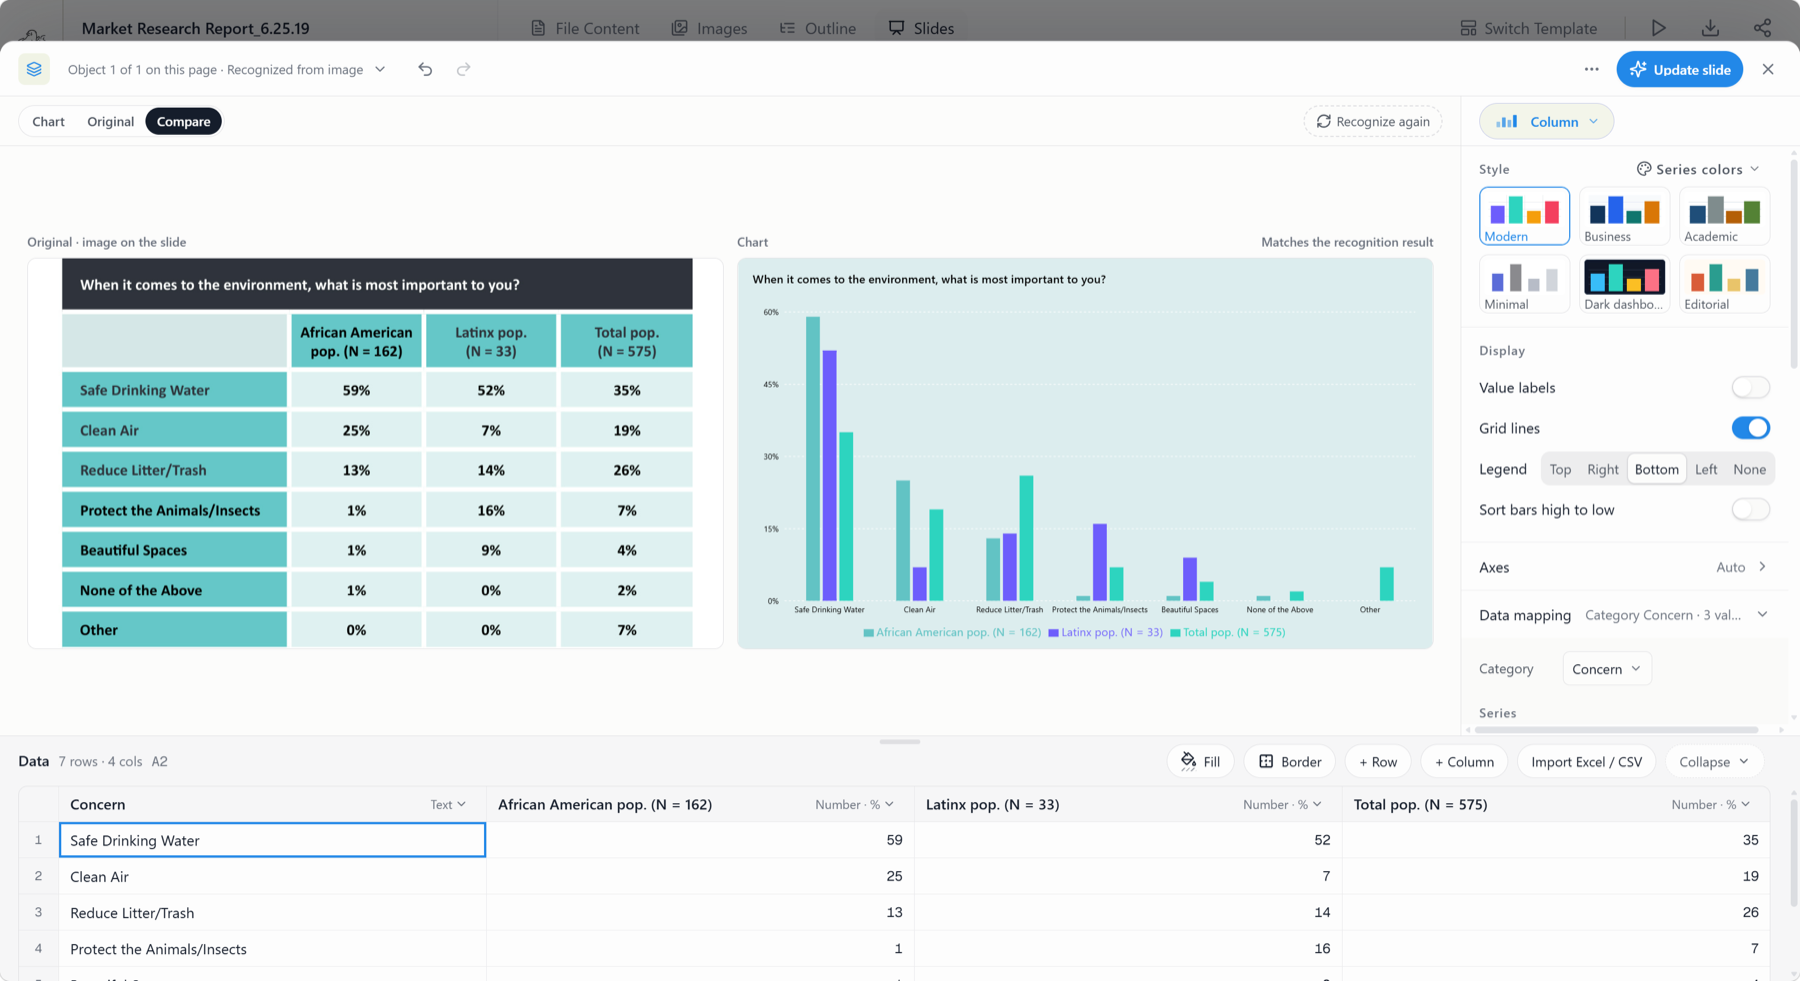The width and height of the screenshot is (1800, 981).
Task: Click the Fill button
Action: (x=1200, y=761)
